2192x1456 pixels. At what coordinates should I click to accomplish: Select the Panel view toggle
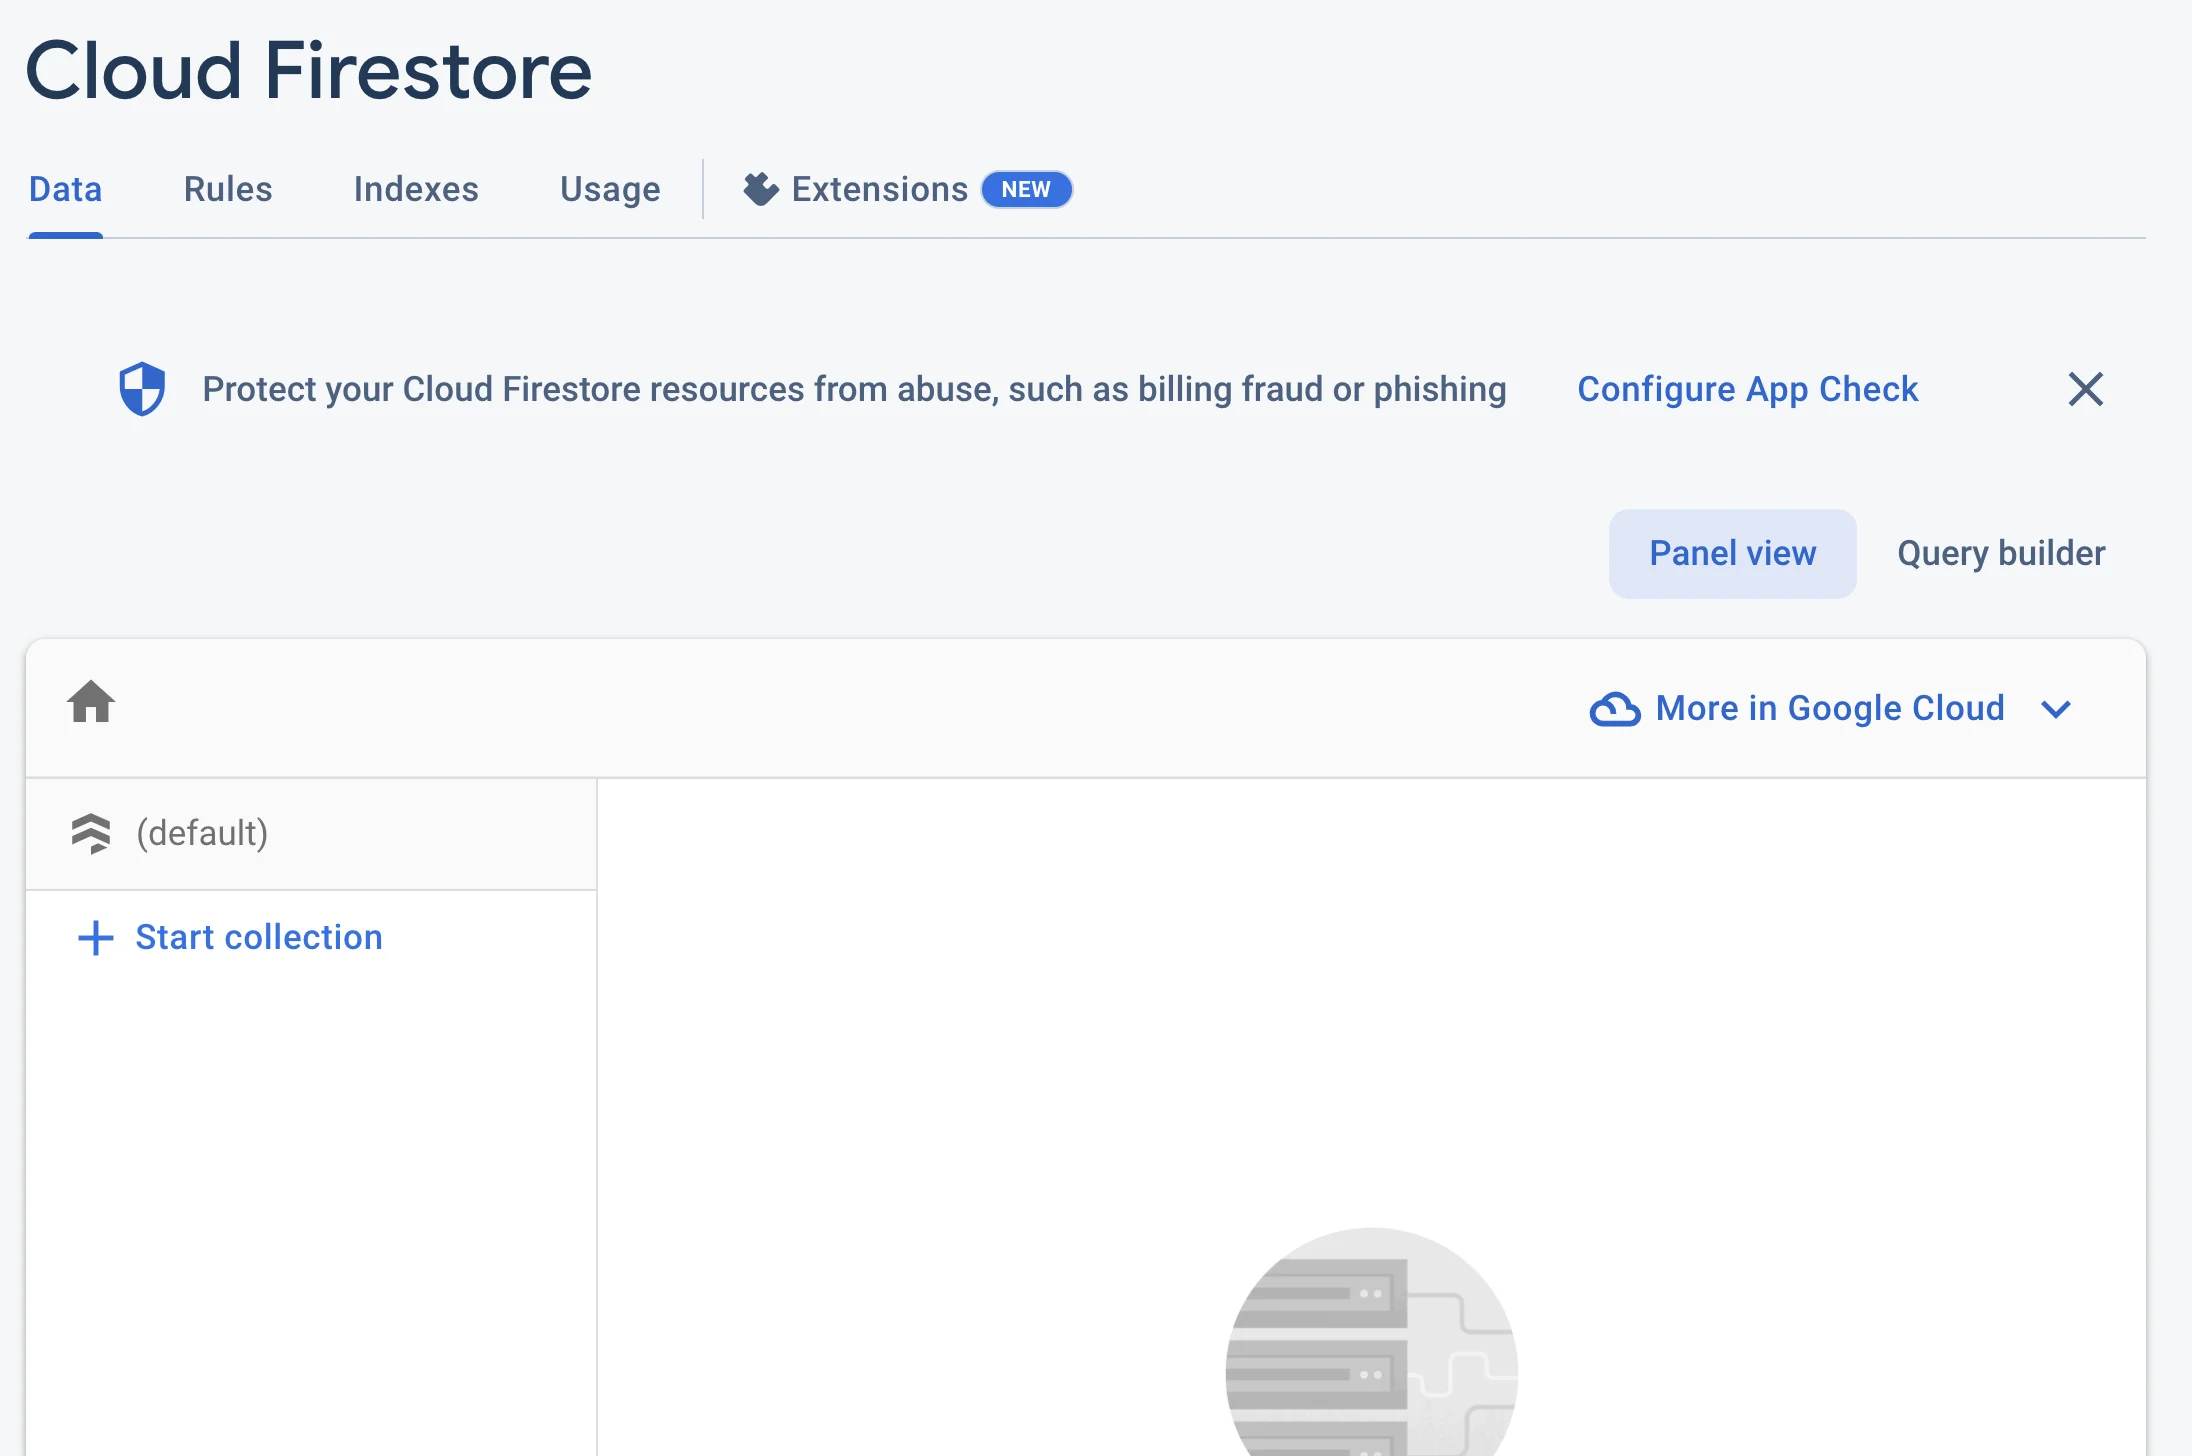(x=1732, y=554)
